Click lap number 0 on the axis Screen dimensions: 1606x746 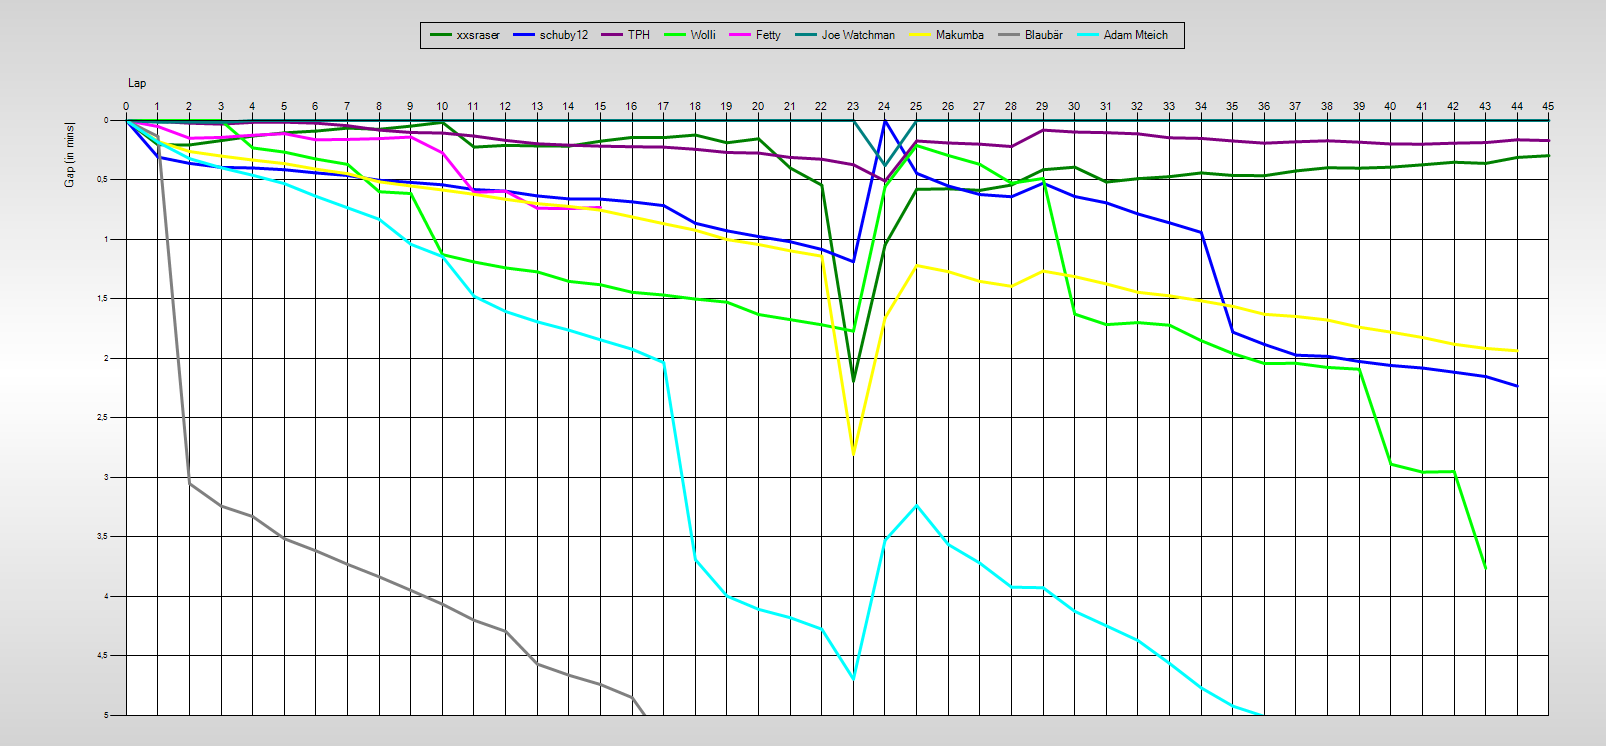[x=126, y=106]
